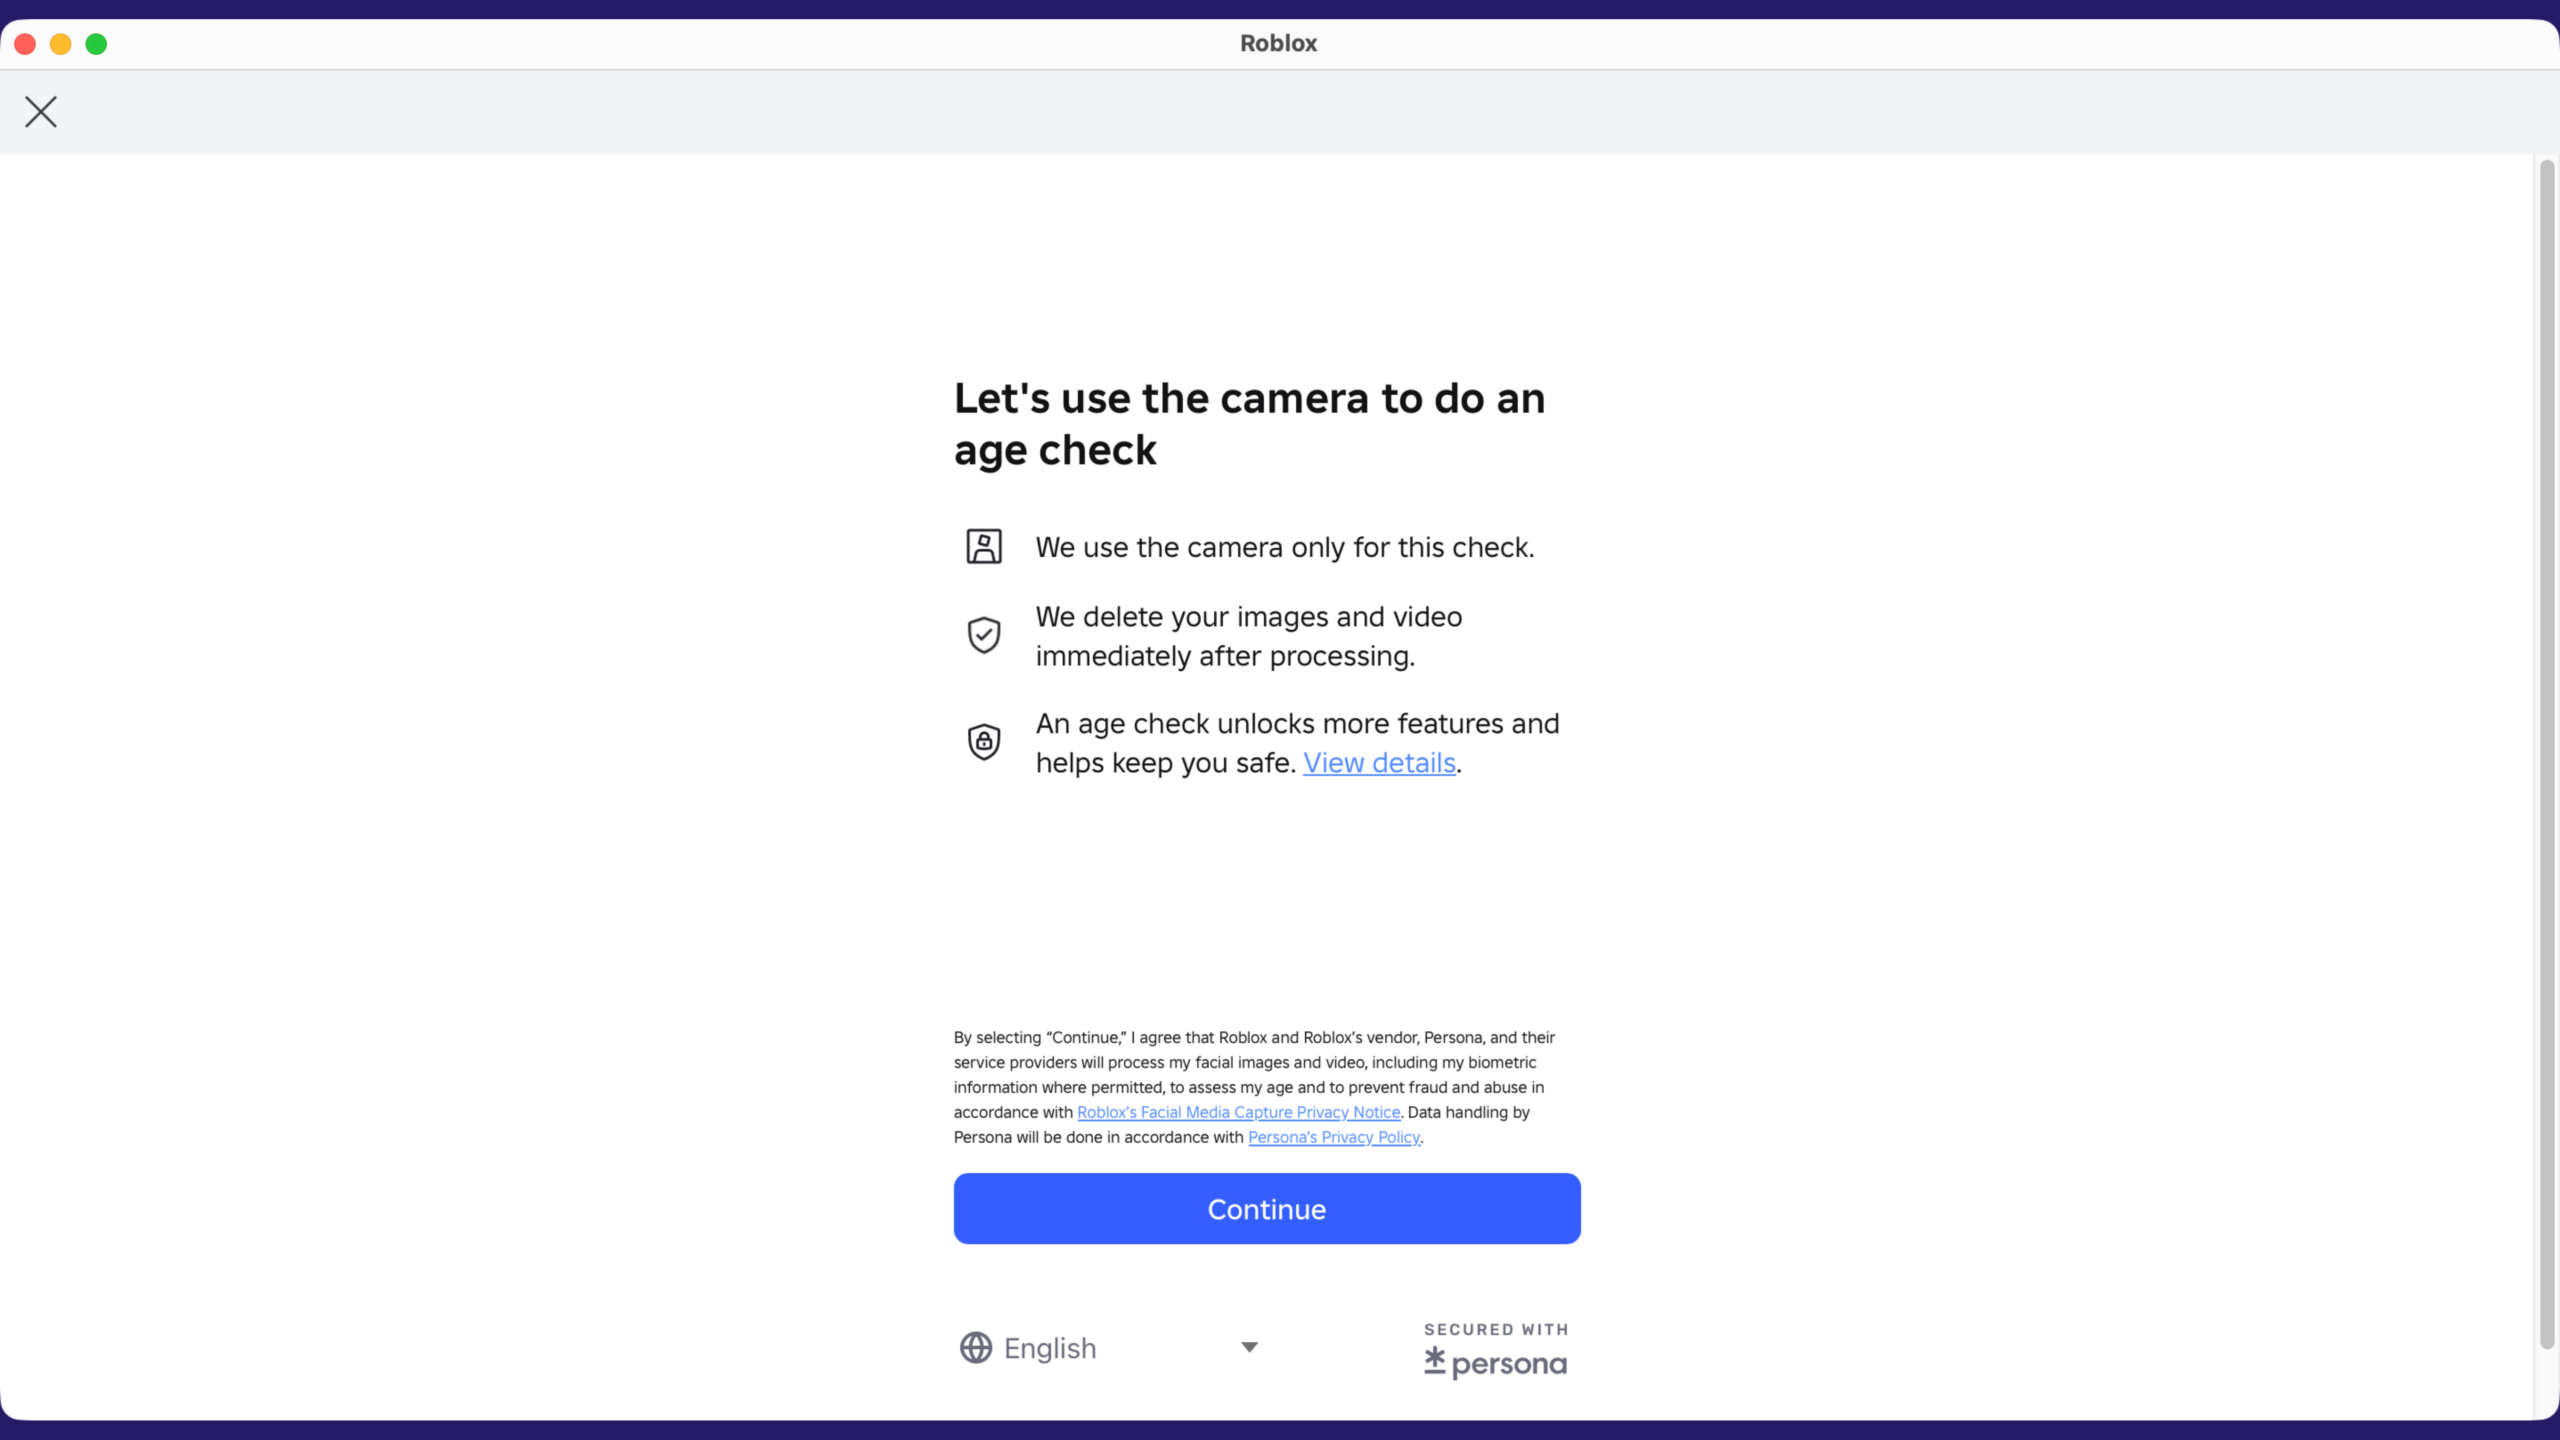Click the globe language icon
The image size is (2560, 1440).
(x=975, y=1347)
